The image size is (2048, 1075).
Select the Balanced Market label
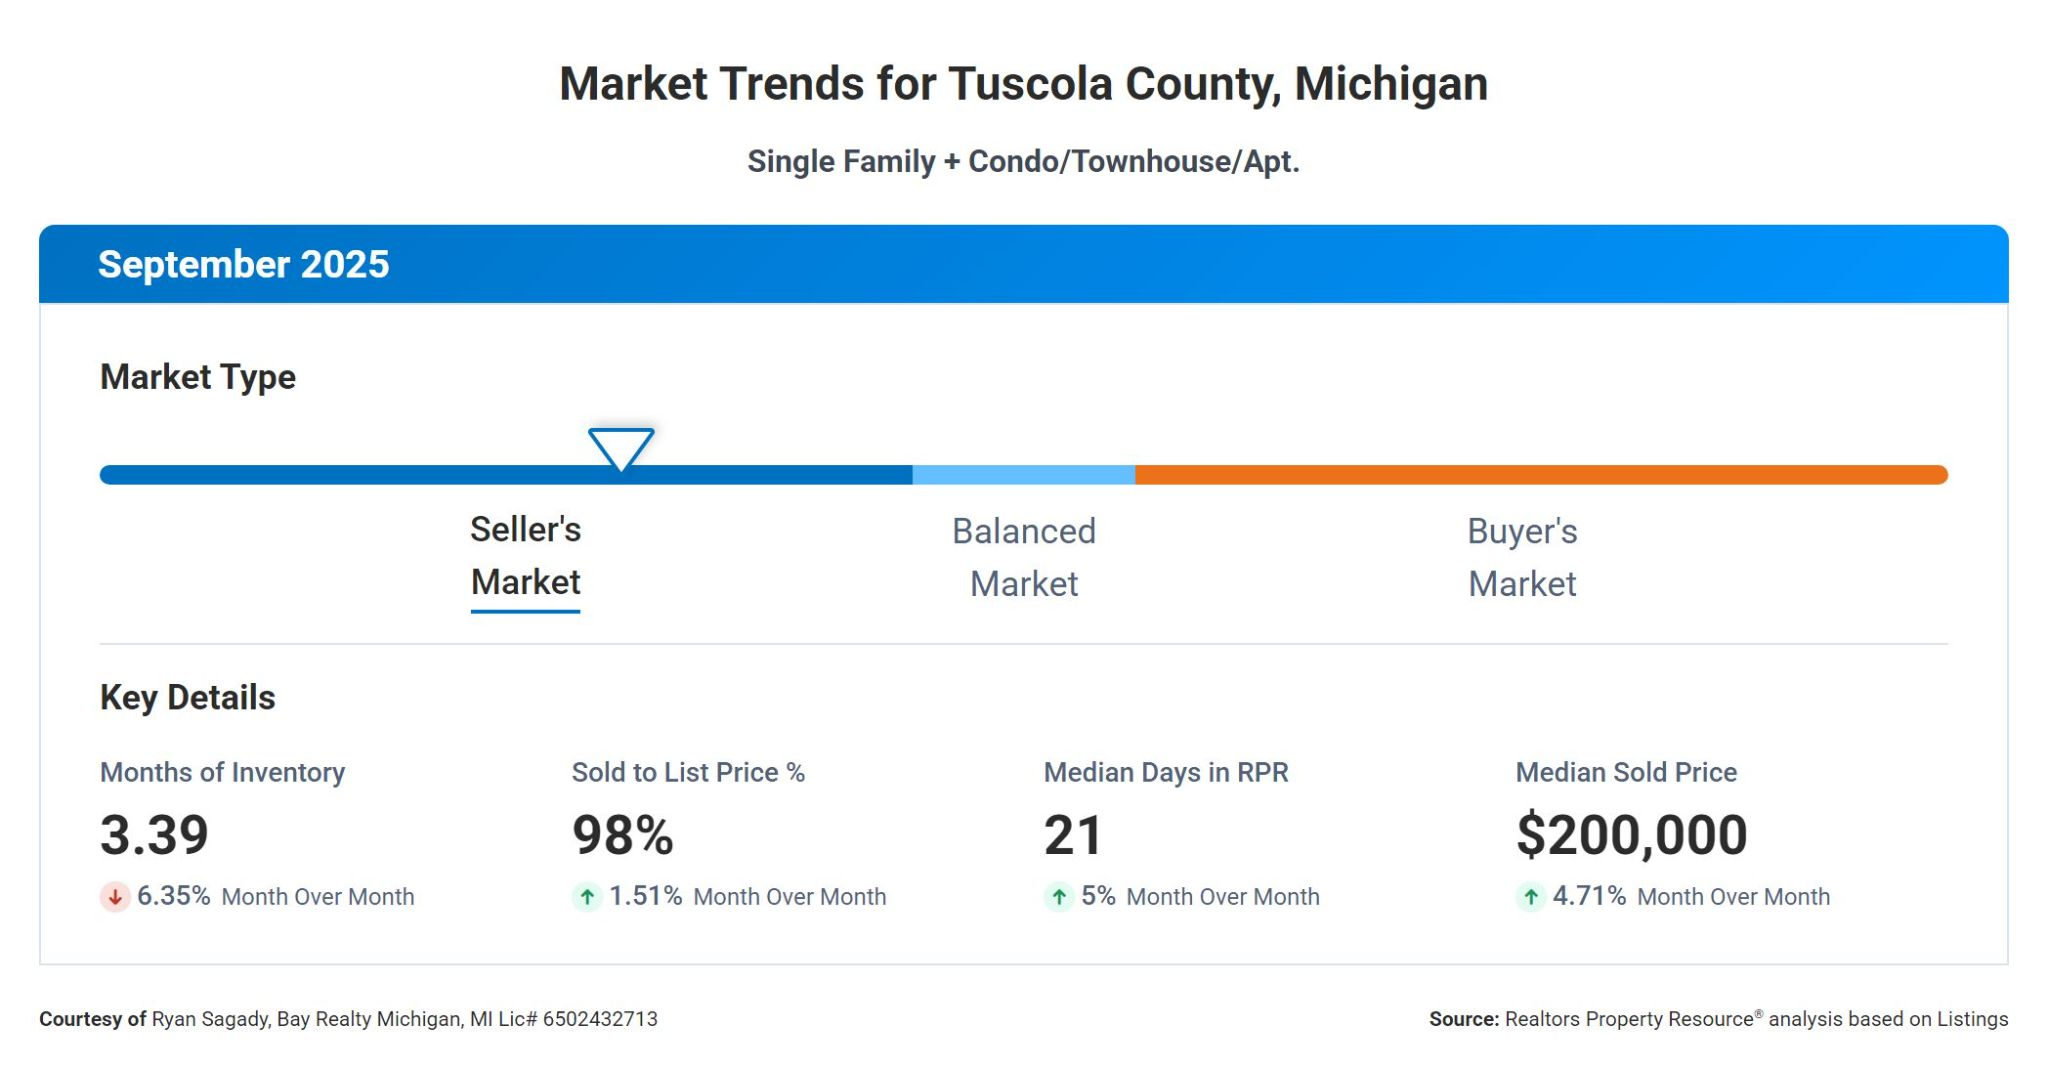click(1023, 557)
